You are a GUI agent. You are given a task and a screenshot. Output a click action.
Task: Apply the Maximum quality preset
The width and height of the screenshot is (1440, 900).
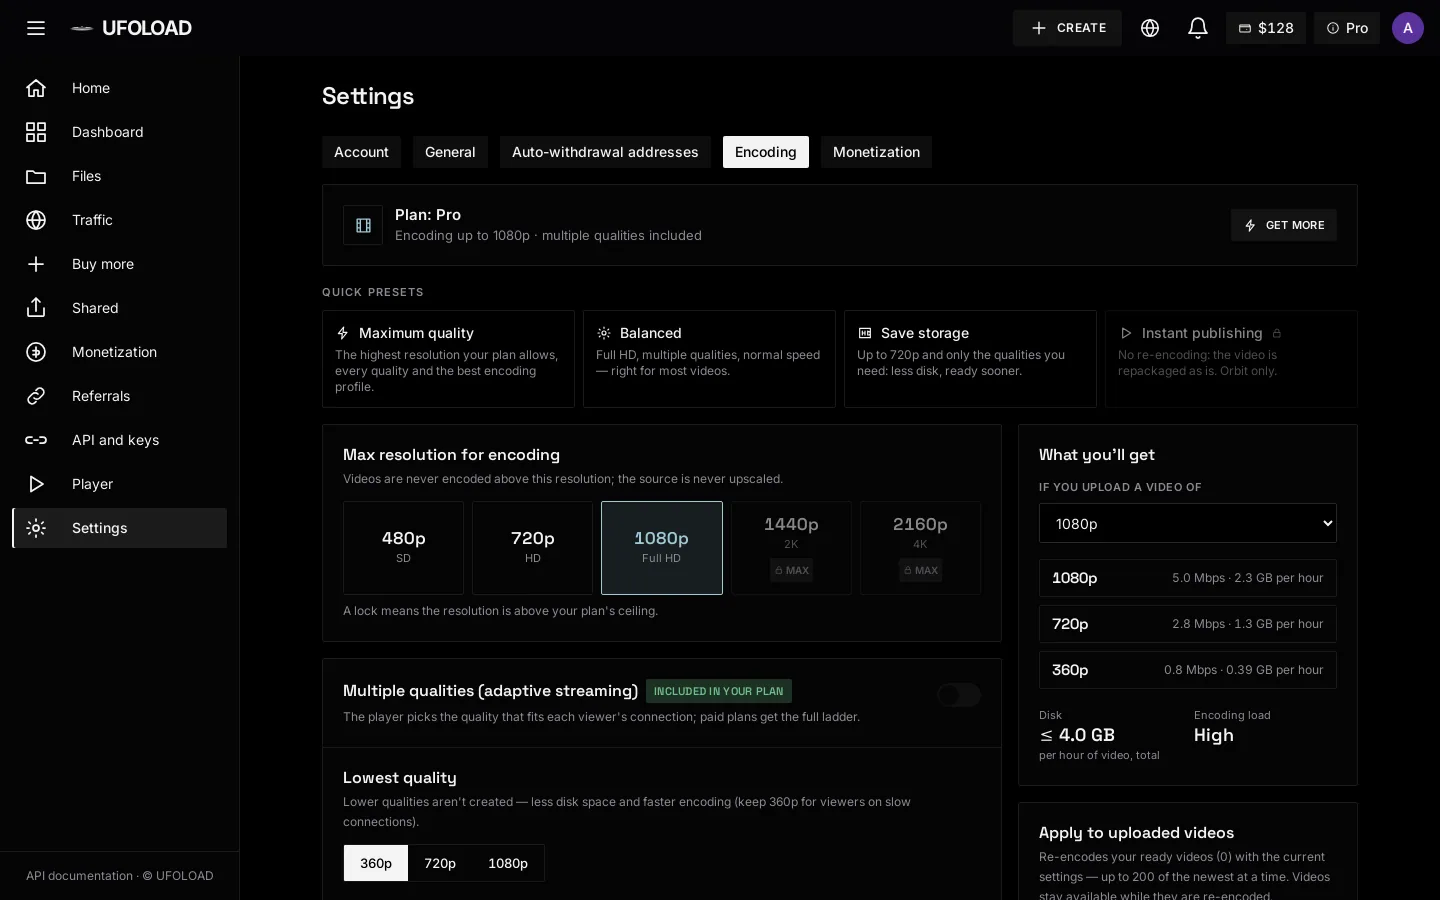pos(448,359)
